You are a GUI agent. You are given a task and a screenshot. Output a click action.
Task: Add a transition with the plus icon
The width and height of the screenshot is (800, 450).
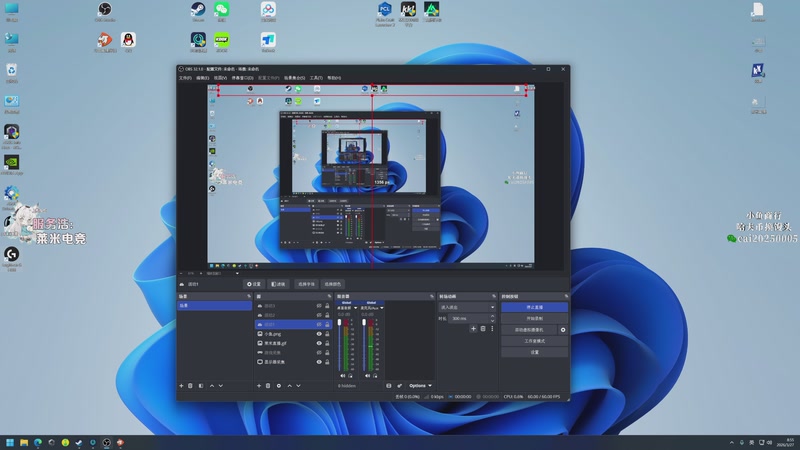(x=472, y=328)
